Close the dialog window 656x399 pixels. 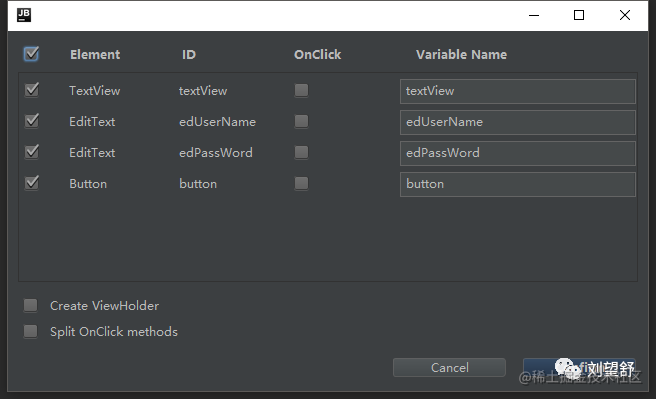click(625, 15)
